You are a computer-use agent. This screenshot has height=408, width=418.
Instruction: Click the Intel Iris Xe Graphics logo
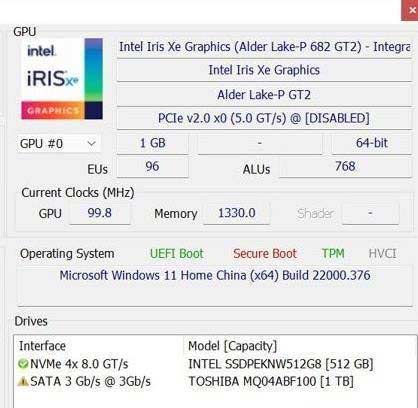pos(62,79)
